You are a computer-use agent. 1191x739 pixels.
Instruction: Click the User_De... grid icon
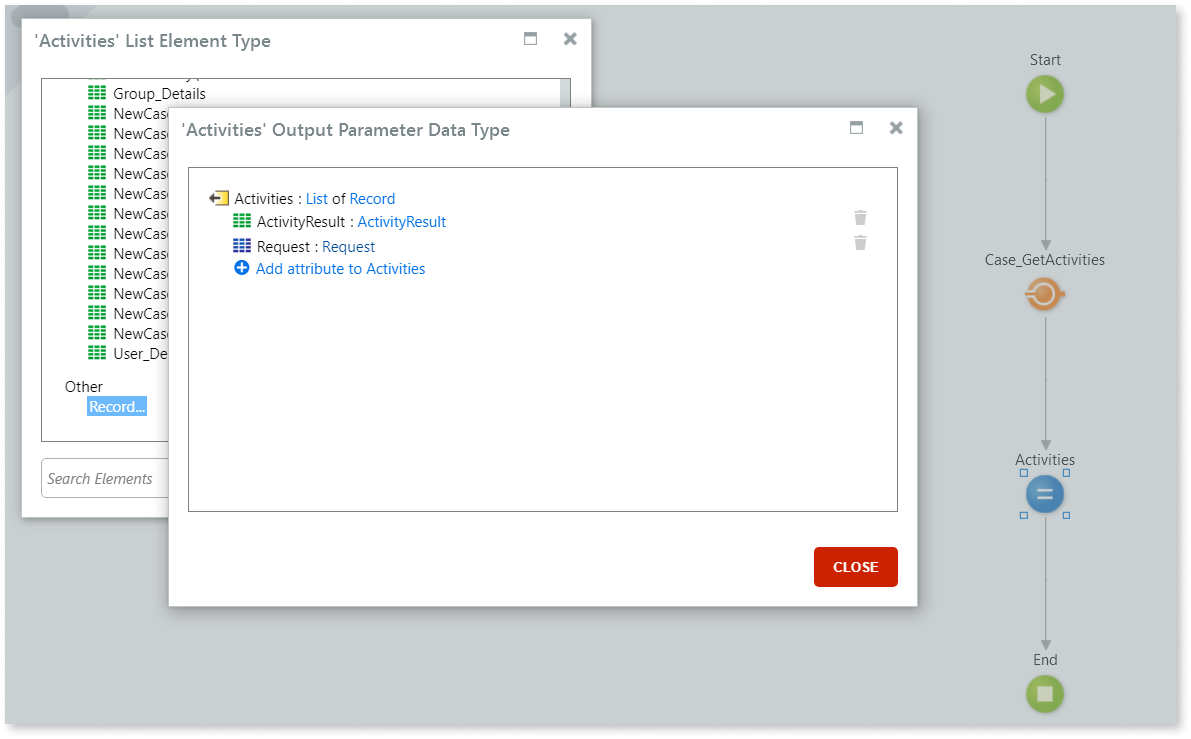pyautogui.click(x=96, y=352)
